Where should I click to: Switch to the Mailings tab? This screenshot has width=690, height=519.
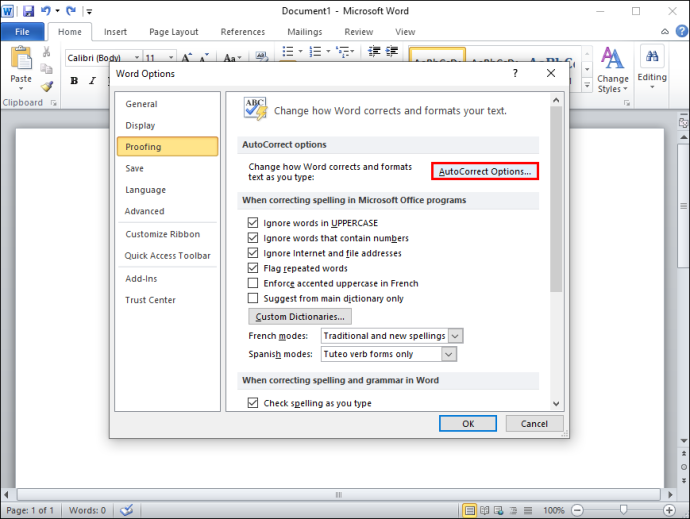pos(305,32)
